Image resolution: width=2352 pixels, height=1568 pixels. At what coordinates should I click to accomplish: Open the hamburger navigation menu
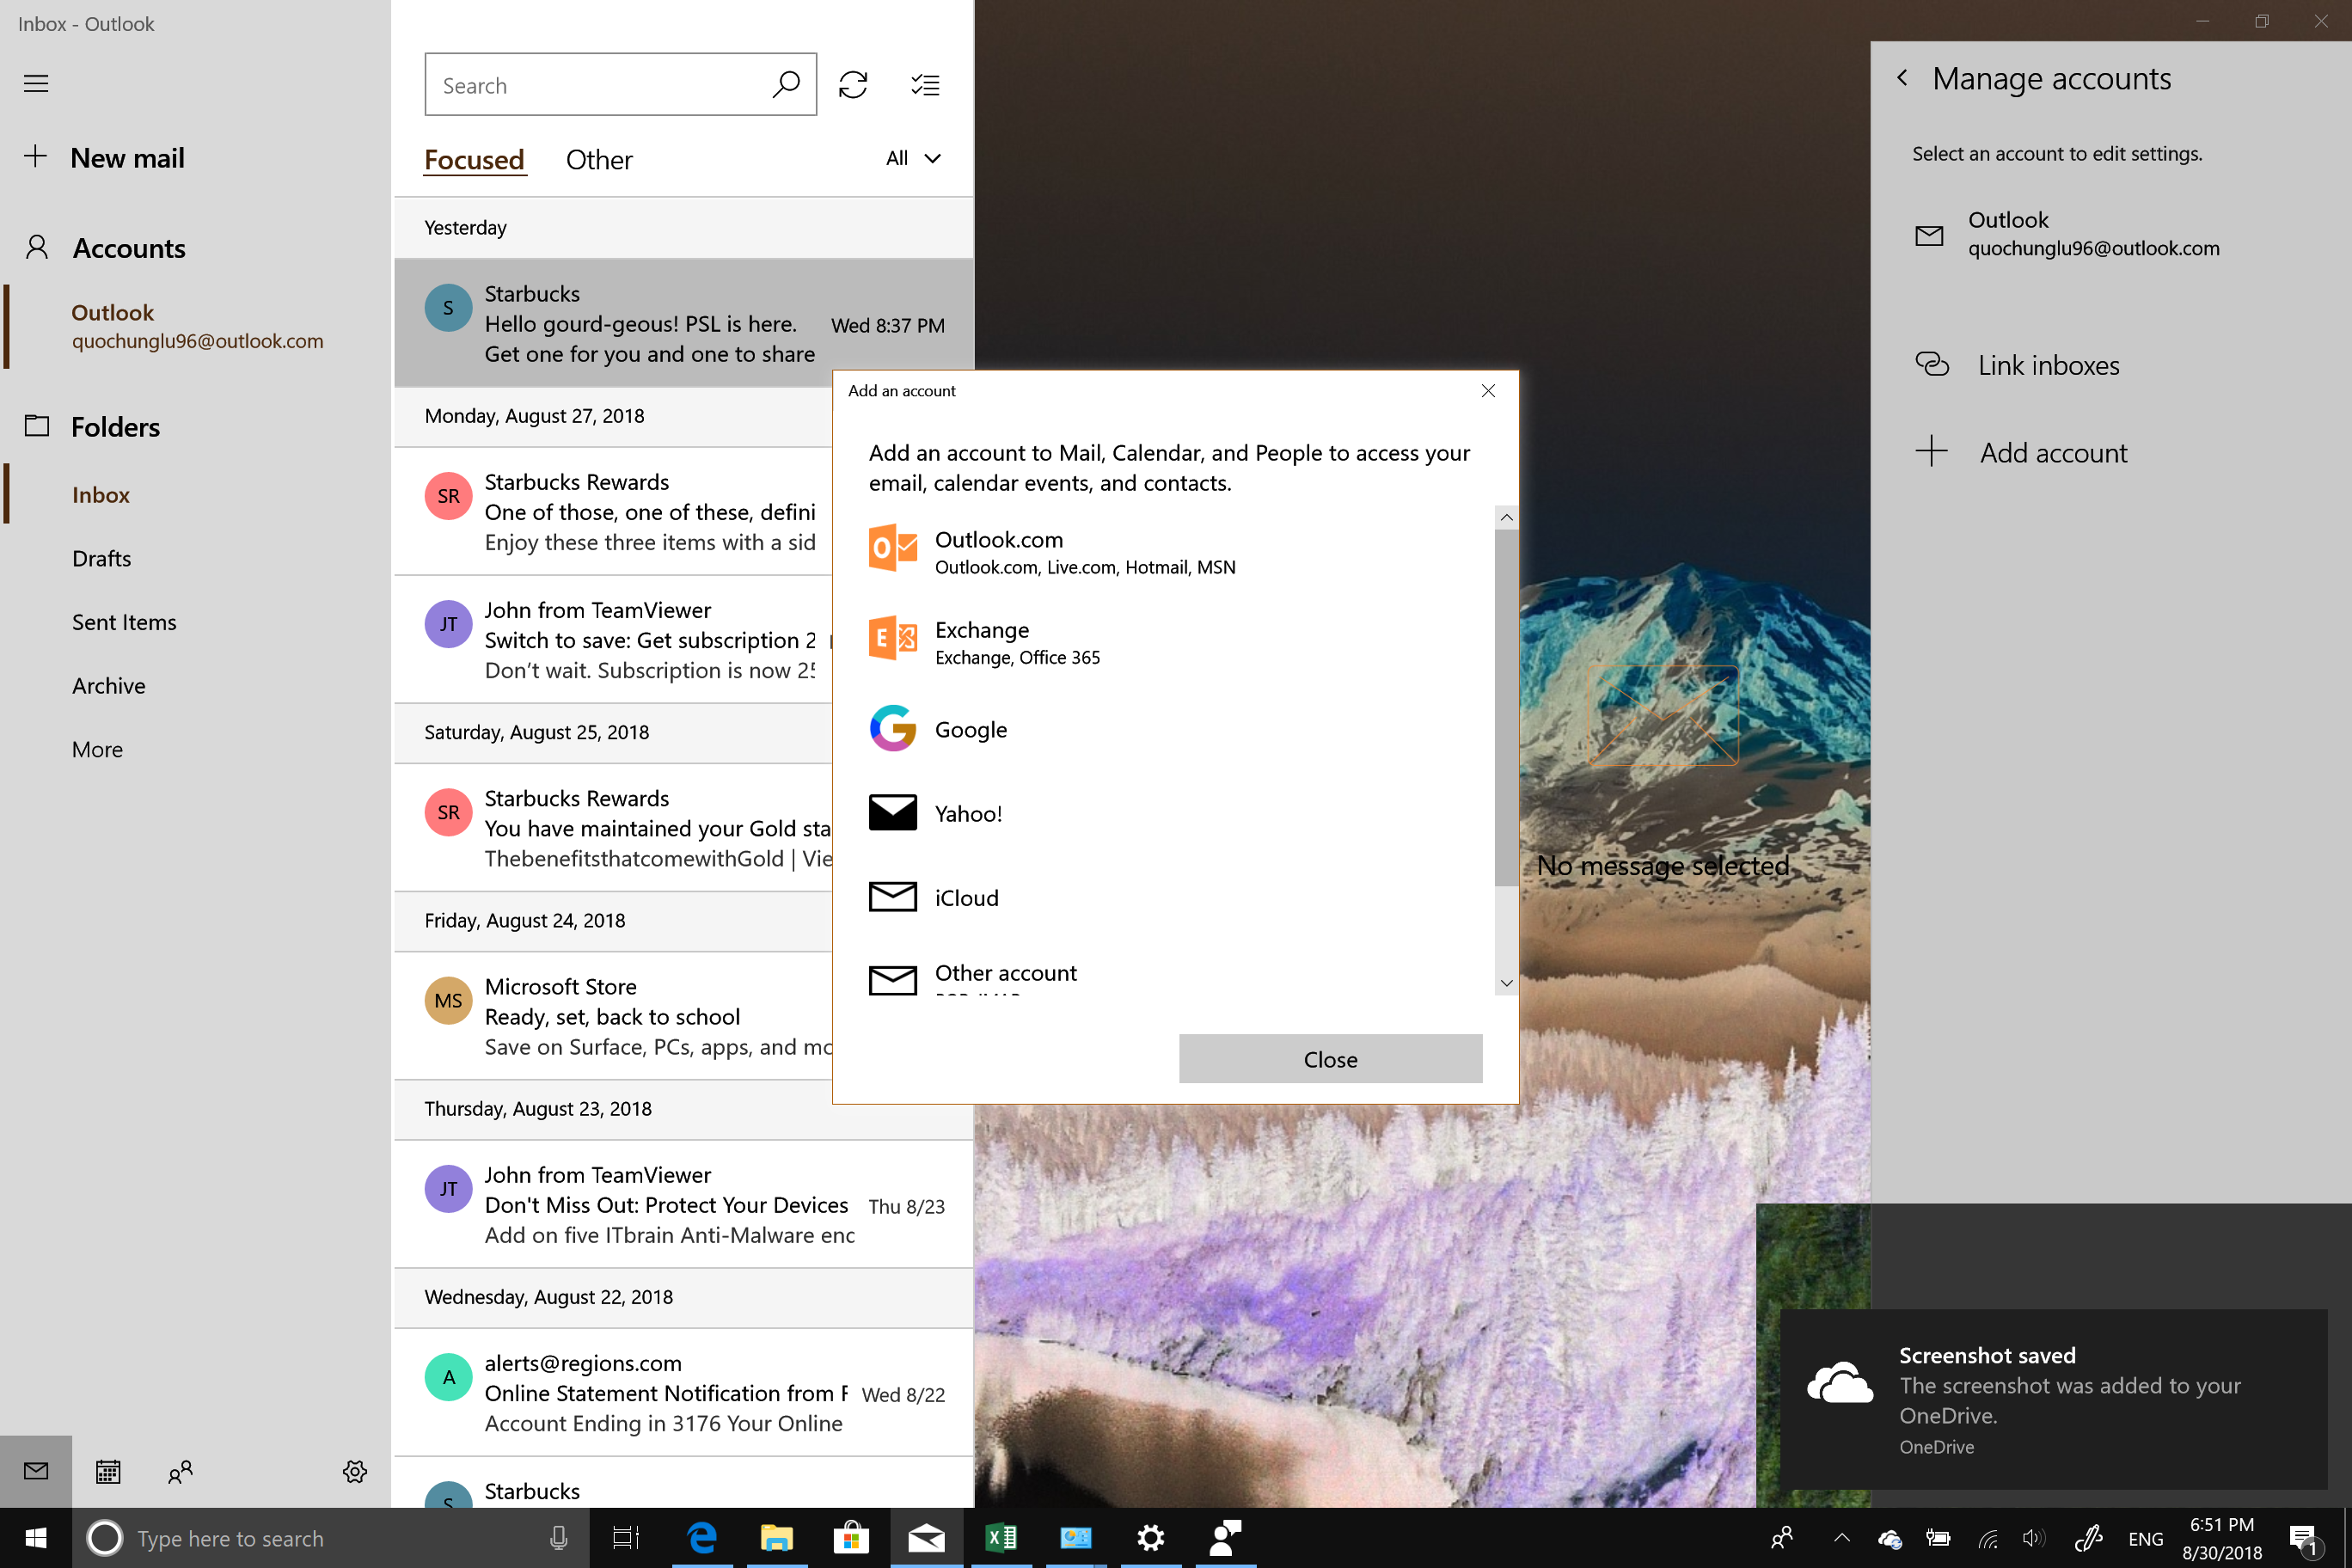point(36,83)
